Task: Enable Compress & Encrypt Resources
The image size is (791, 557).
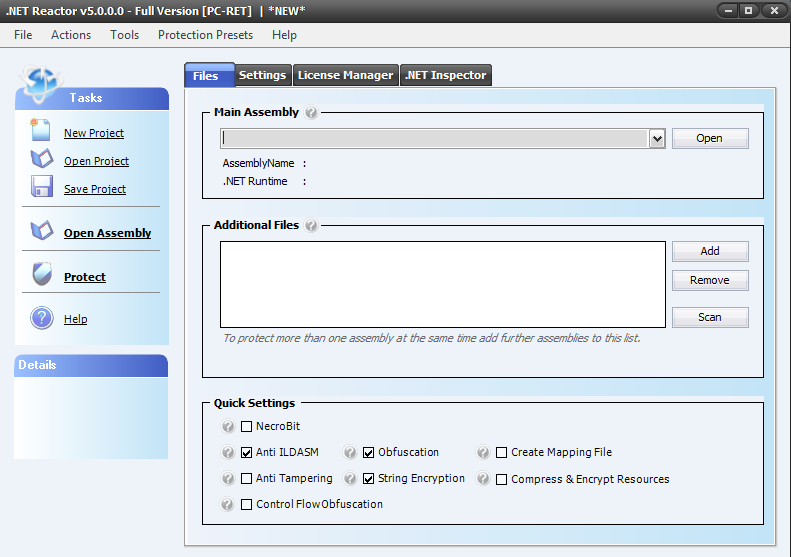Action: click(x=501, y=479)
